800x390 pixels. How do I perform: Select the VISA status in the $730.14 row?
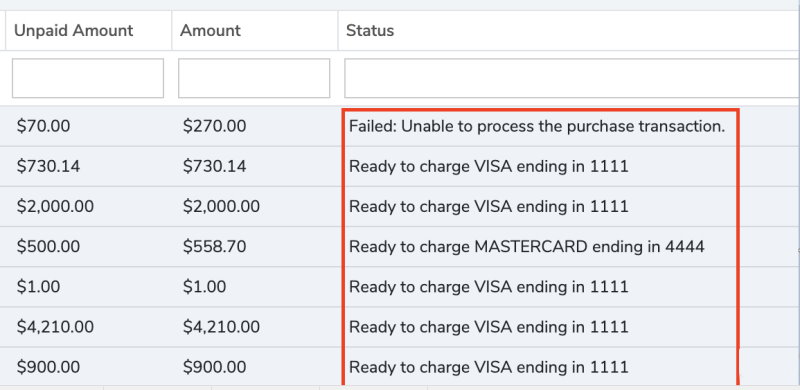tap(489, 166)
